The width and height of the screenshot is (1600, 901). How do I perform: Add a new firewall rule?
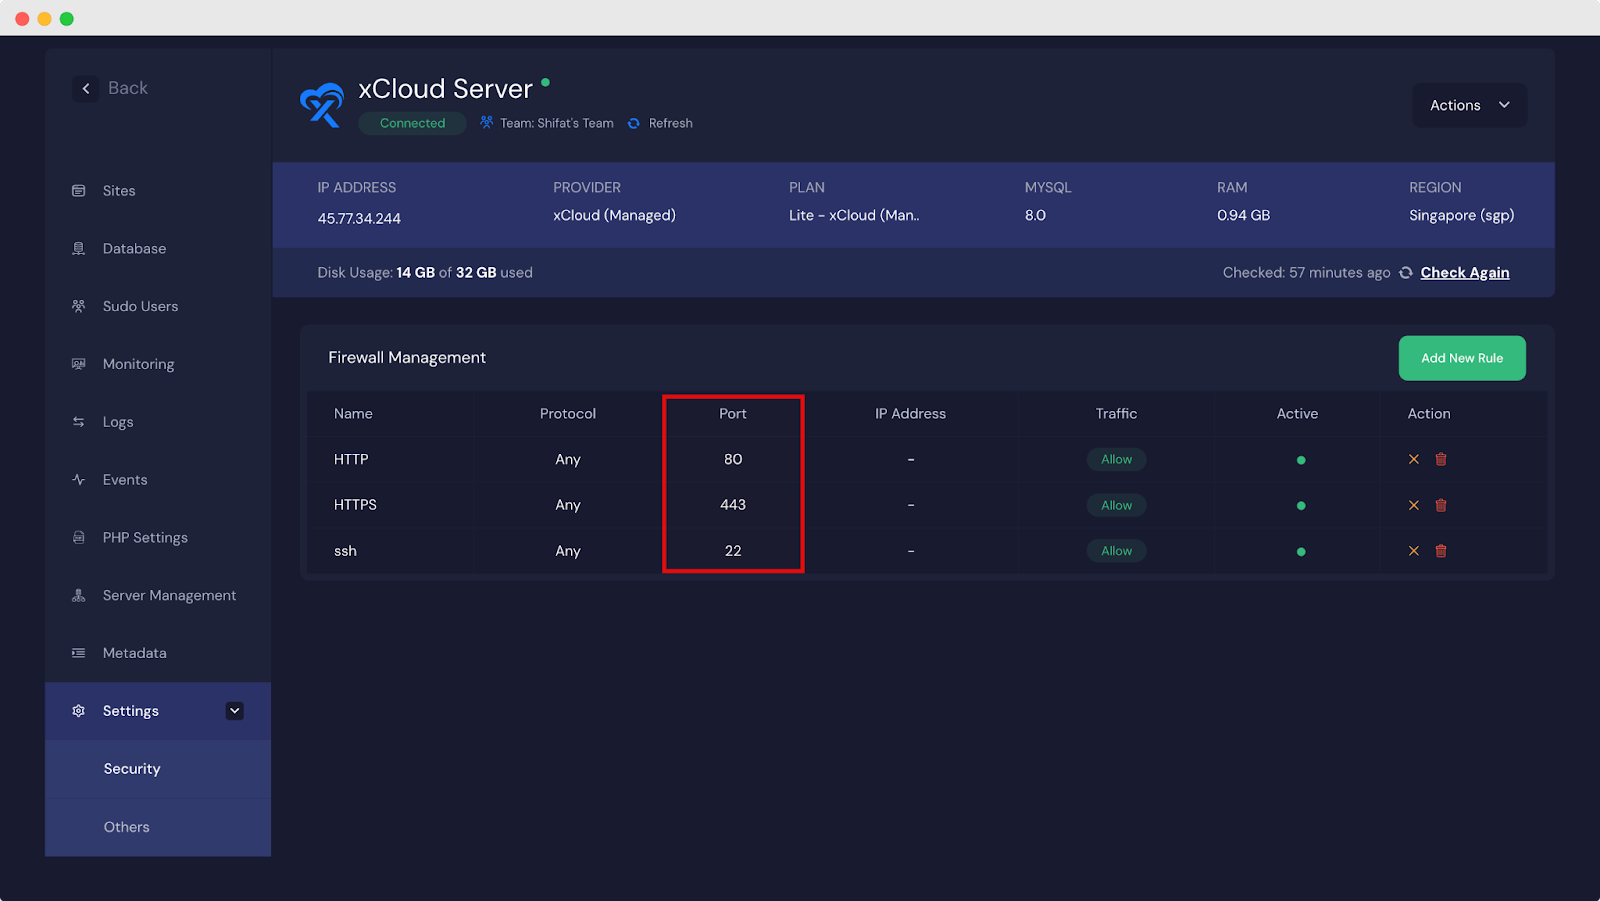[x=1461, y=357]
